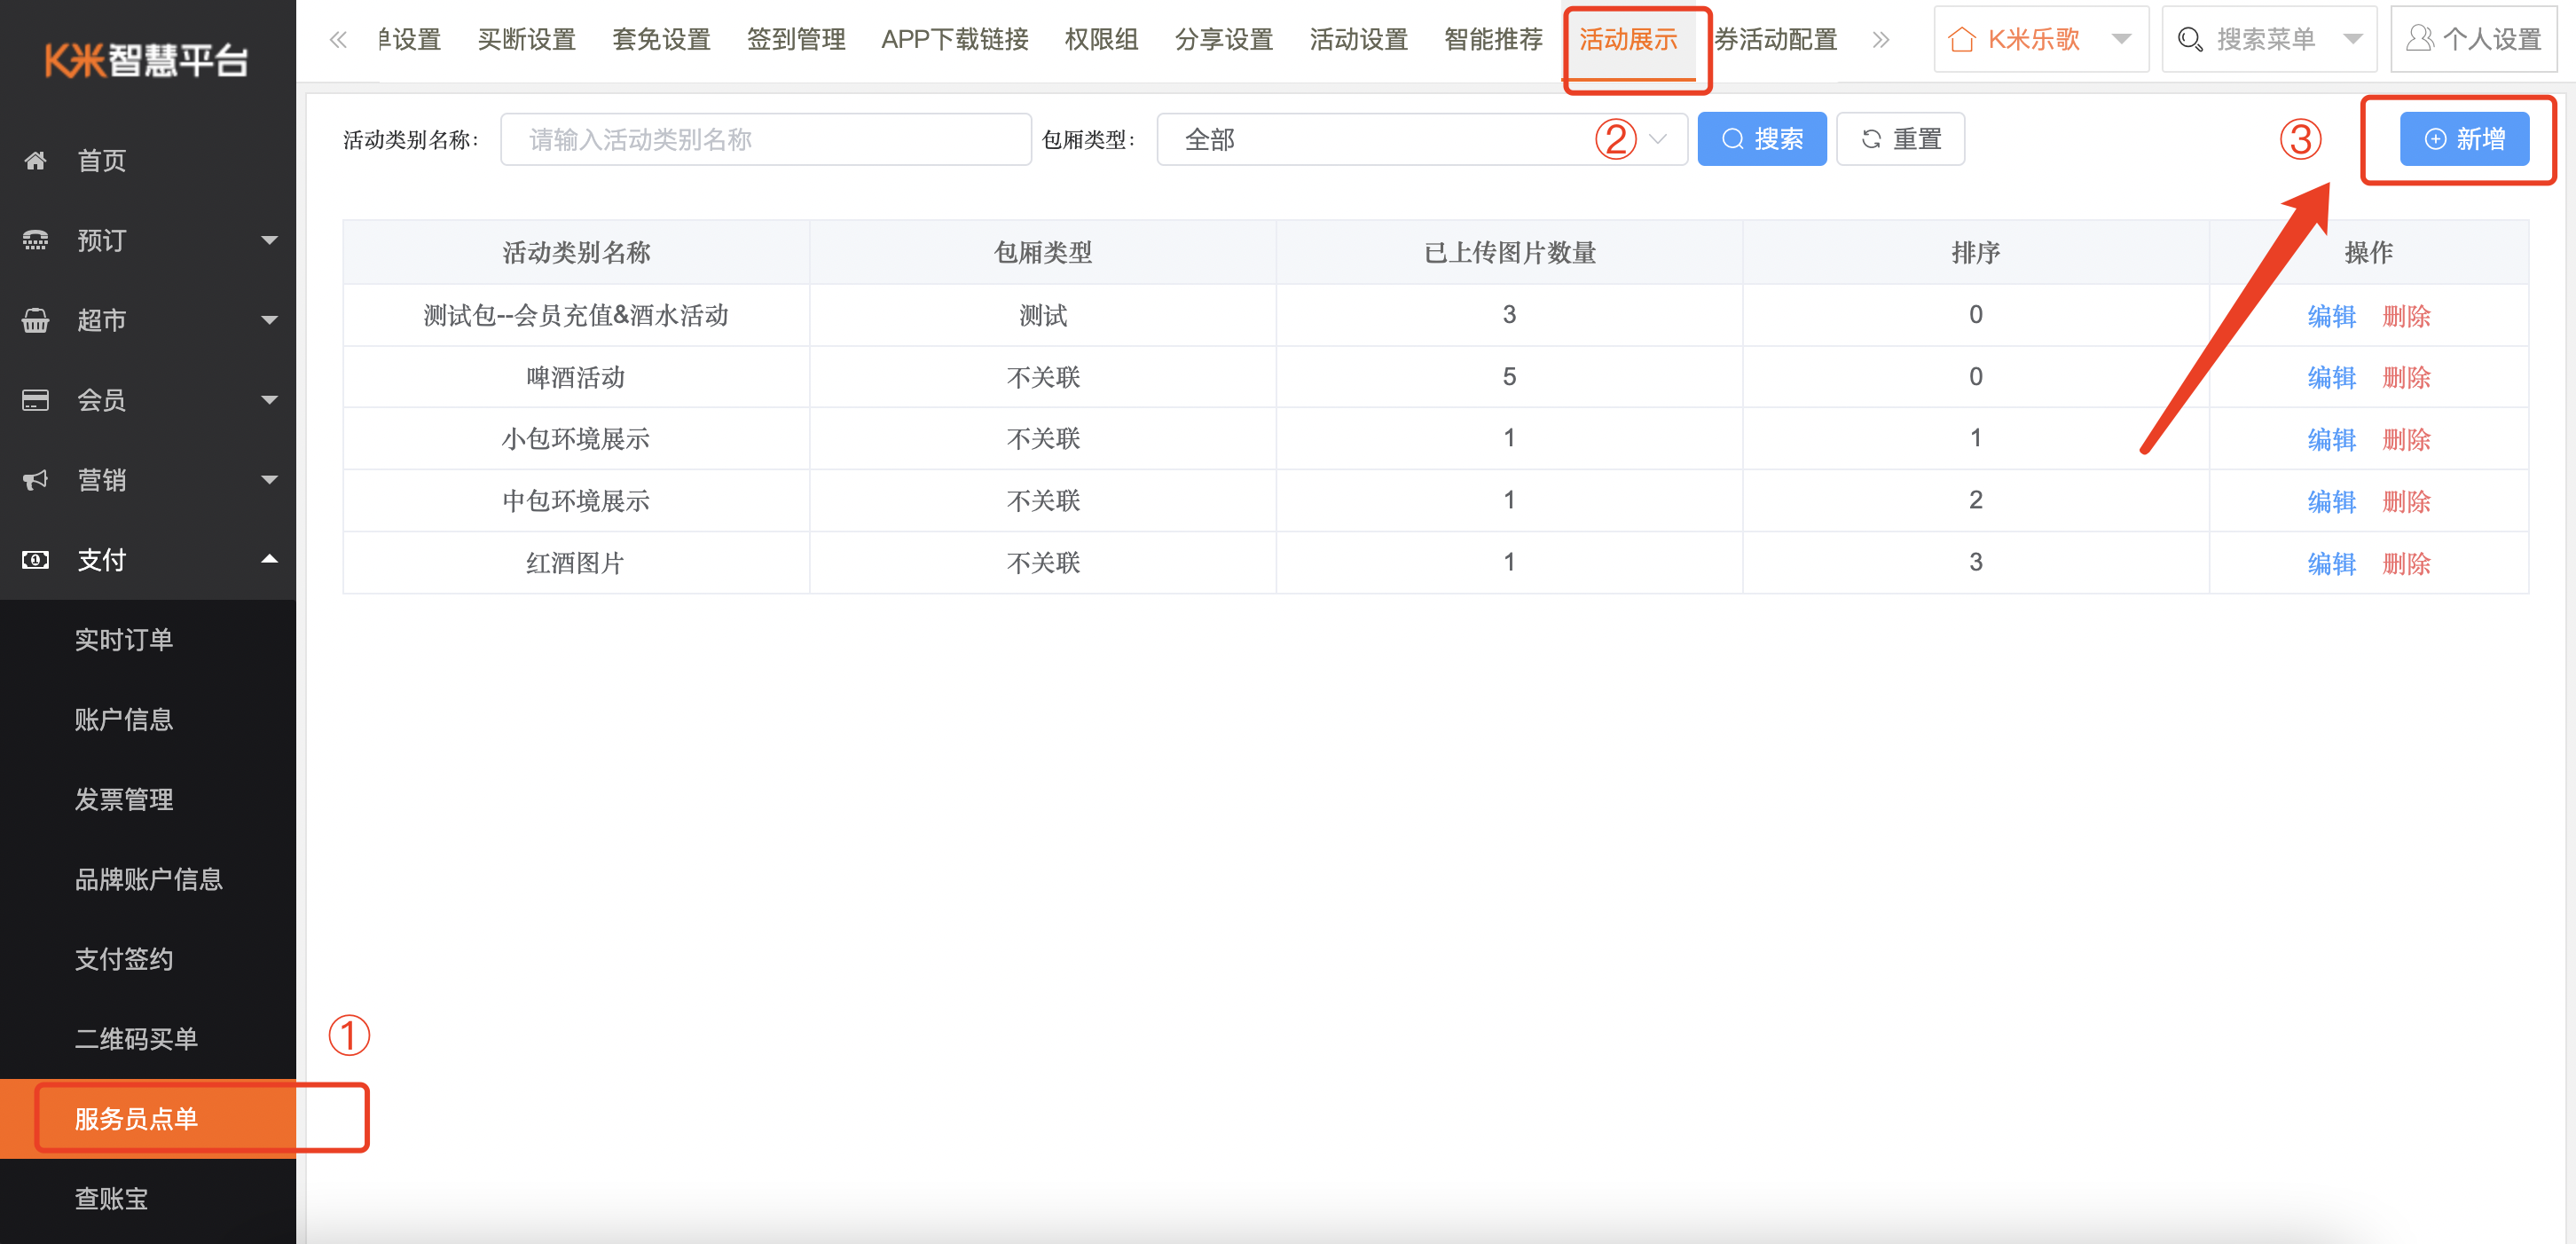Expand the 营销 sidebar menu
This screenshot has width=2576, height=1244.
[x=269, y=480]
